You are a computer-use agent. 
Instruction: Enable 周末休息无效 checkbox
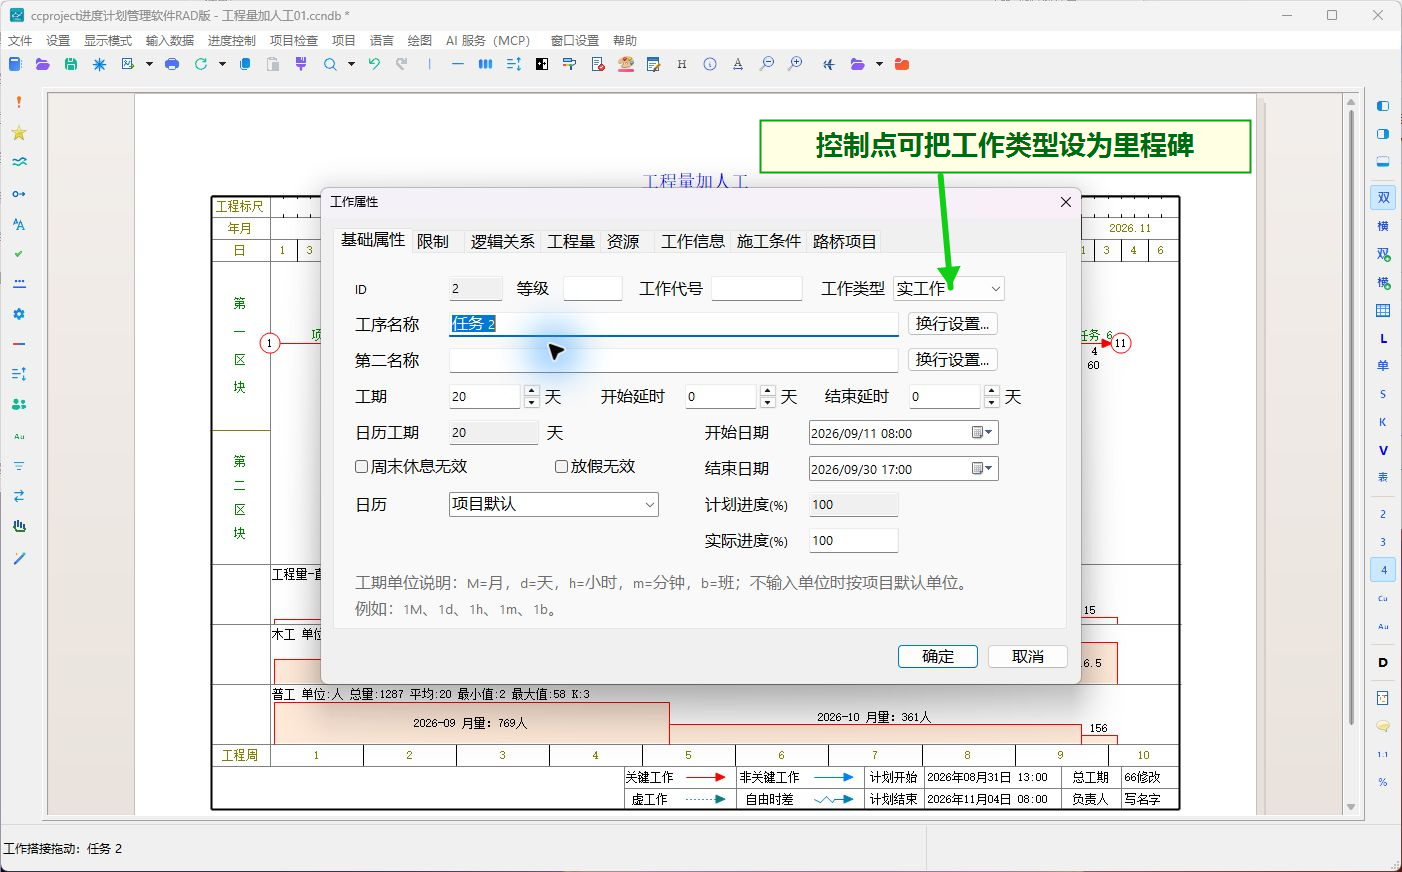[362, 467]
